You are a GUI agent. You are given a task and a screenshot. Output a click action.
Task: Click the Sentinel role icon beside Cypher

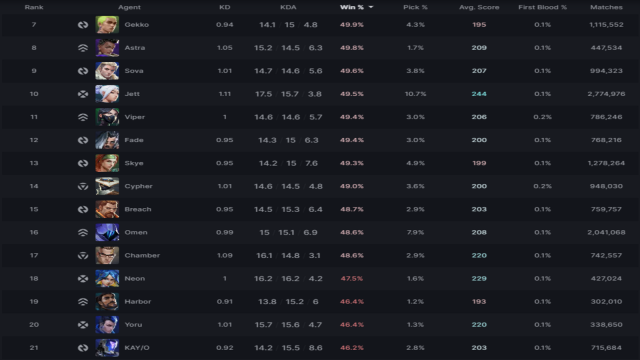83,186
